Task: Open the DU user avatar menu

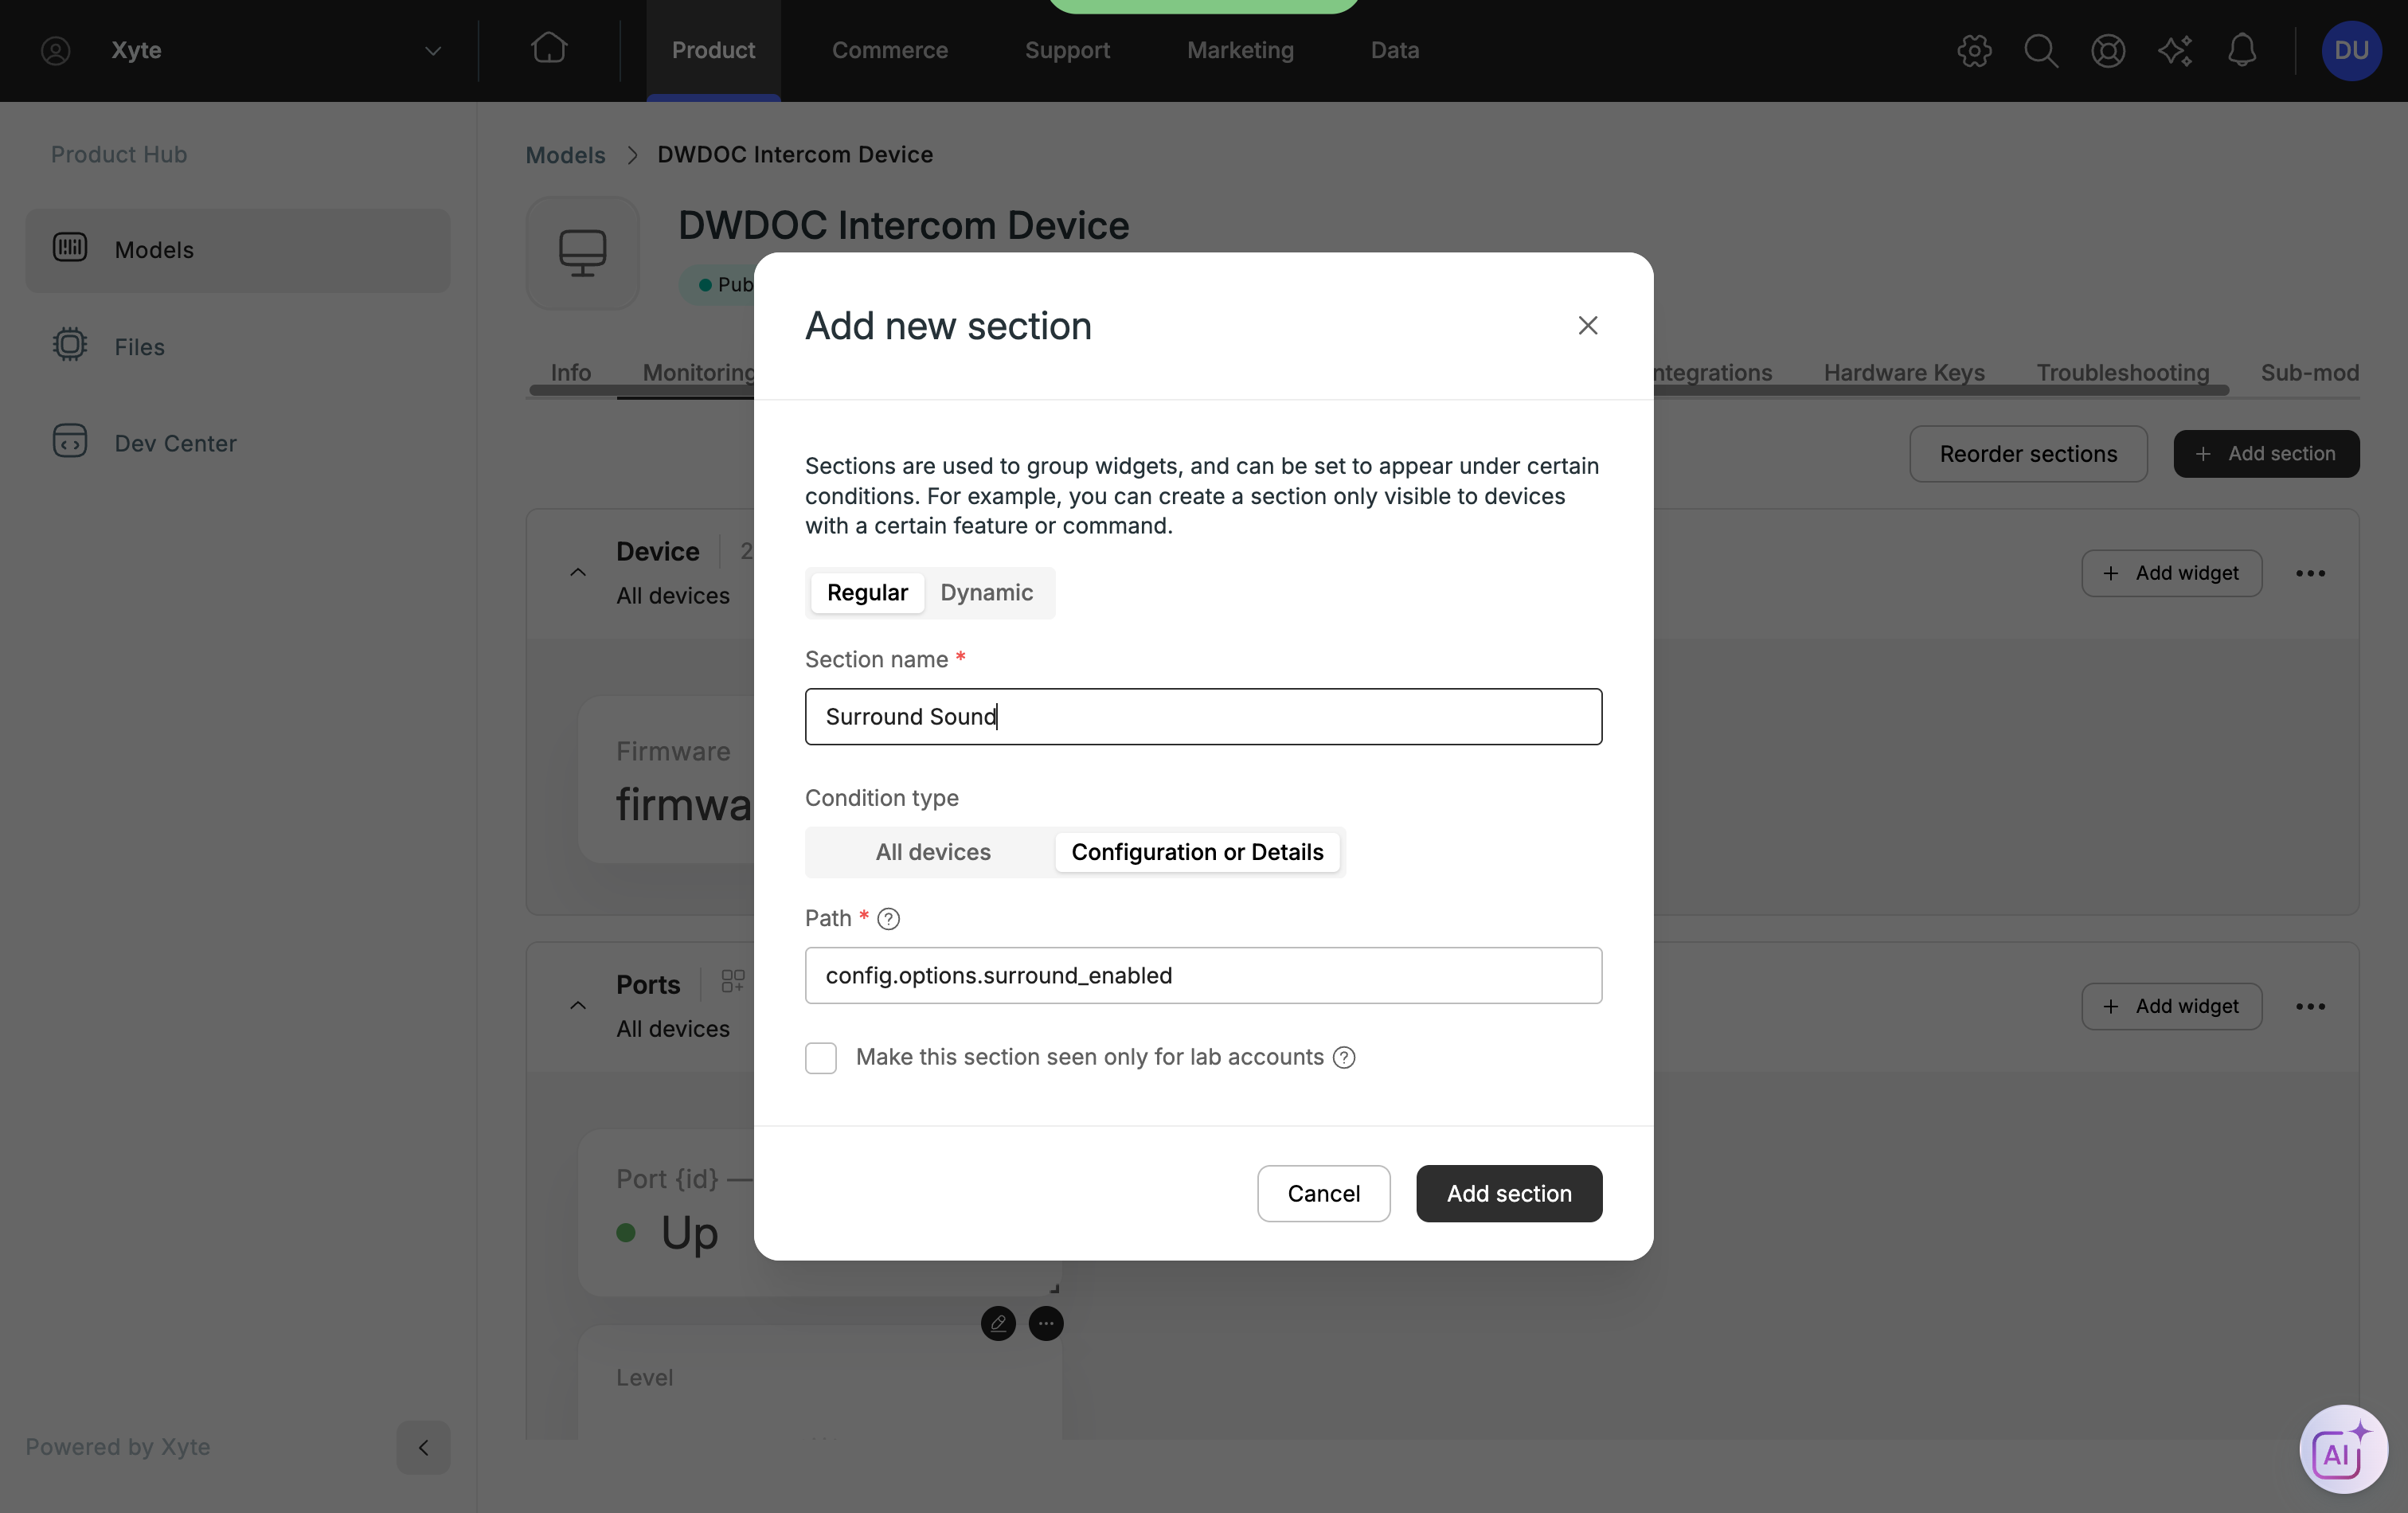Action: [2351, 50]
